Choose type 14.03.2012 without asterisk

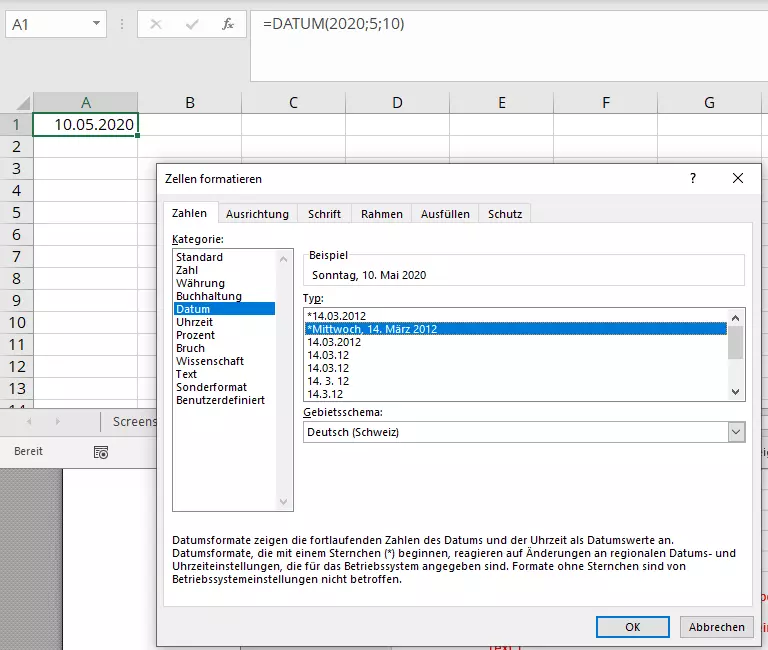(516, 342)
